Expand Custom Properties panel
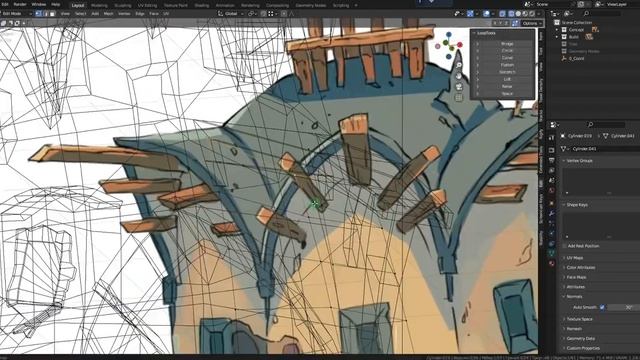640x360 pixels. (x=583, y=348)
